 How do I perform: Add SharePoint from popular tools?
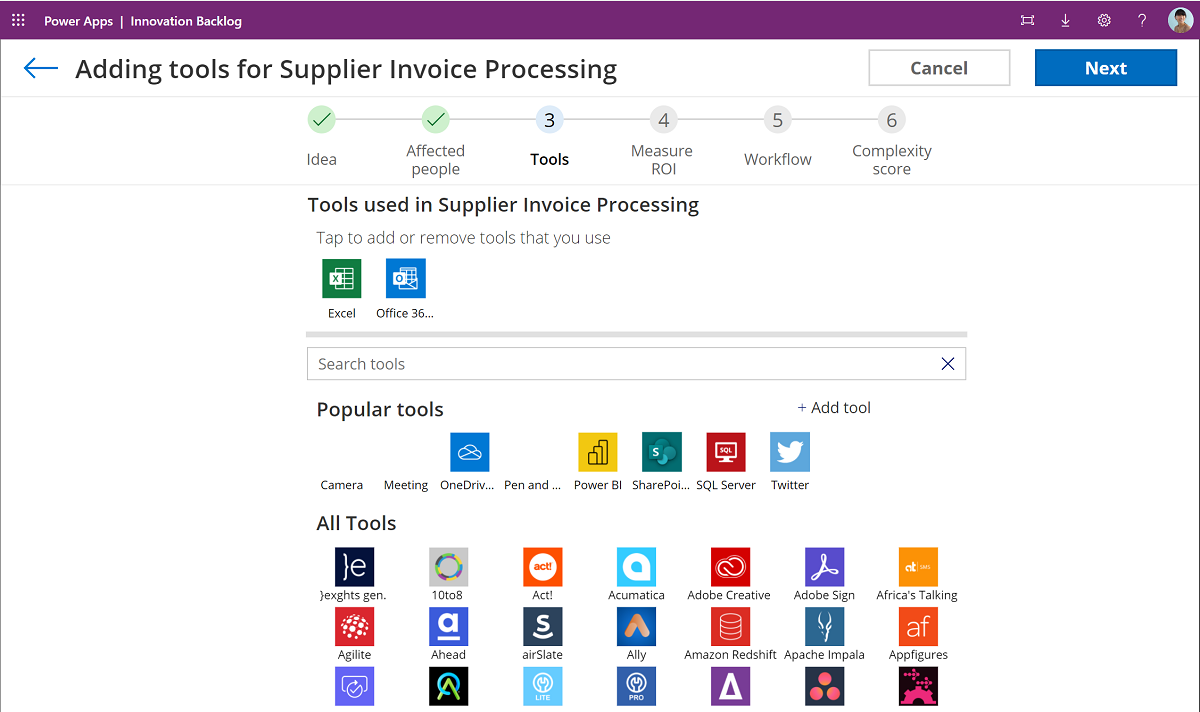pos(662,452)
